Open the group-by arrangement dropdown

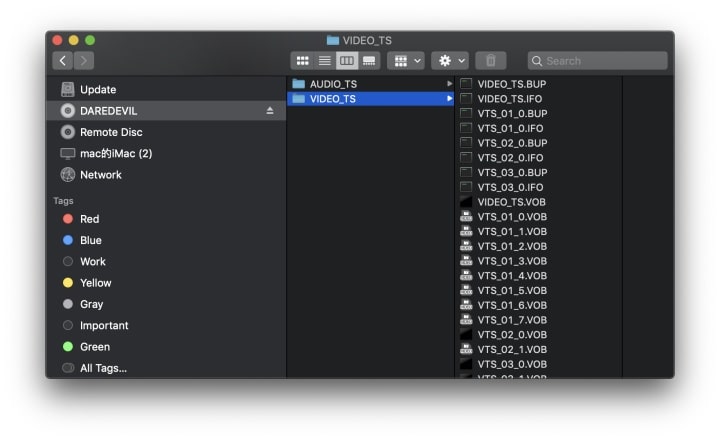click(x=406, y=61)
